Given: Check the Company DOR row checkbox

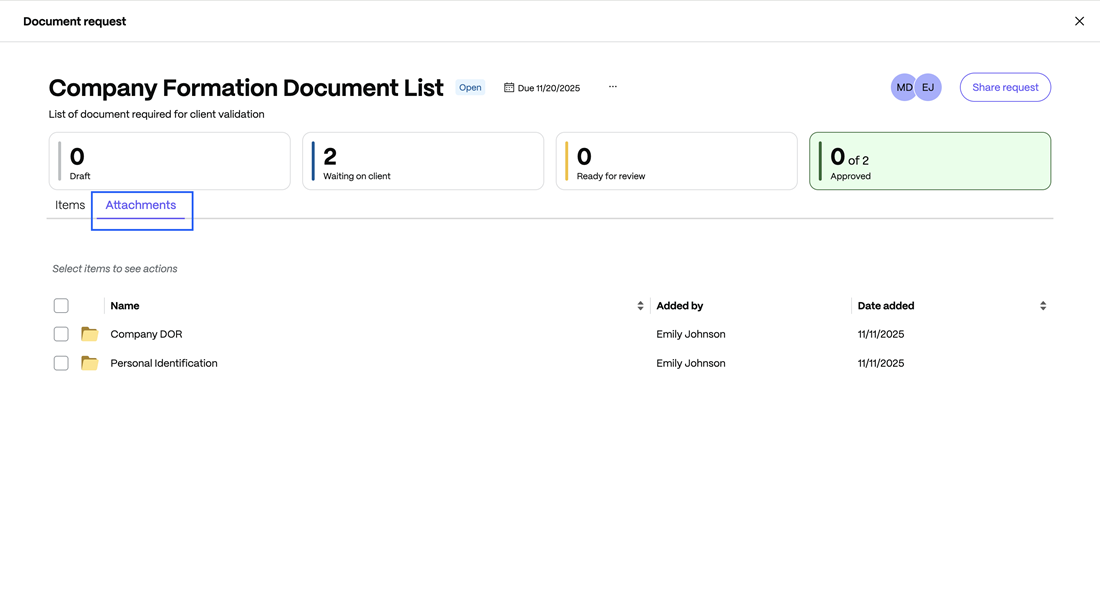Looking at the screenshot, I should coord(61,333).
